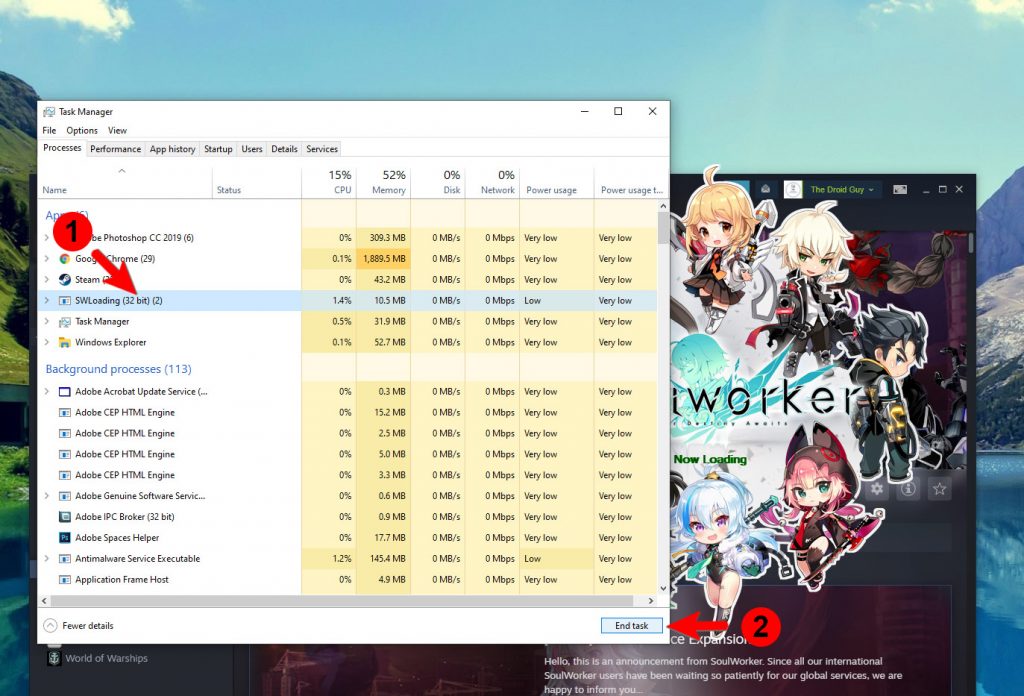Select the SWLoading process icon

coord(65,300)
